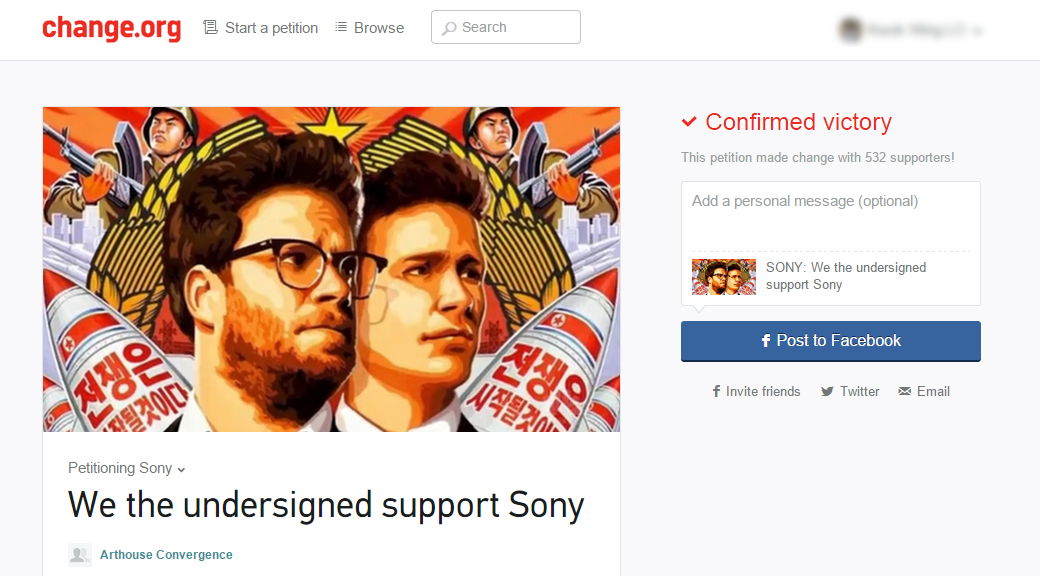Click the Invite friends link
Screen dimensions: 1040x576
[763, 391]
